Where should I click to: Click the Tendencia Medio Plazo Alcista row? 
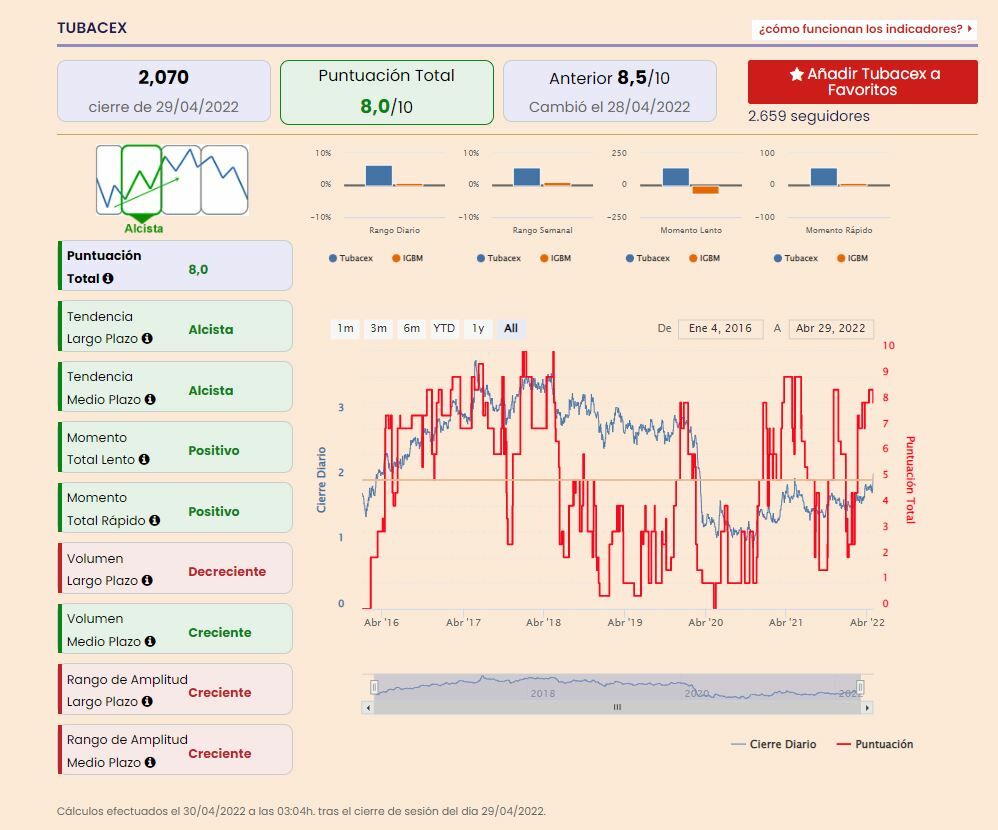[175, 387]
